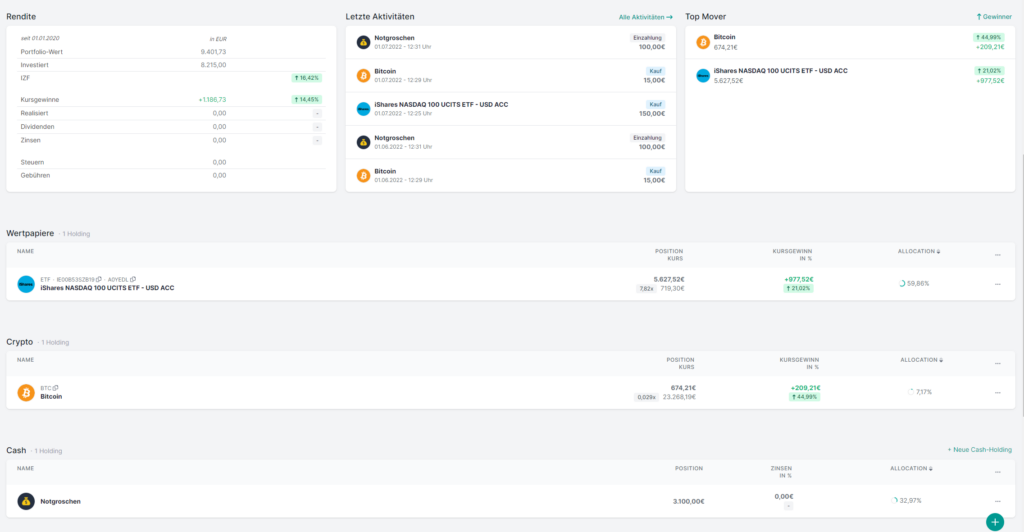
Task: Sort Crypto table by Allocation
Action: (921, 360)
